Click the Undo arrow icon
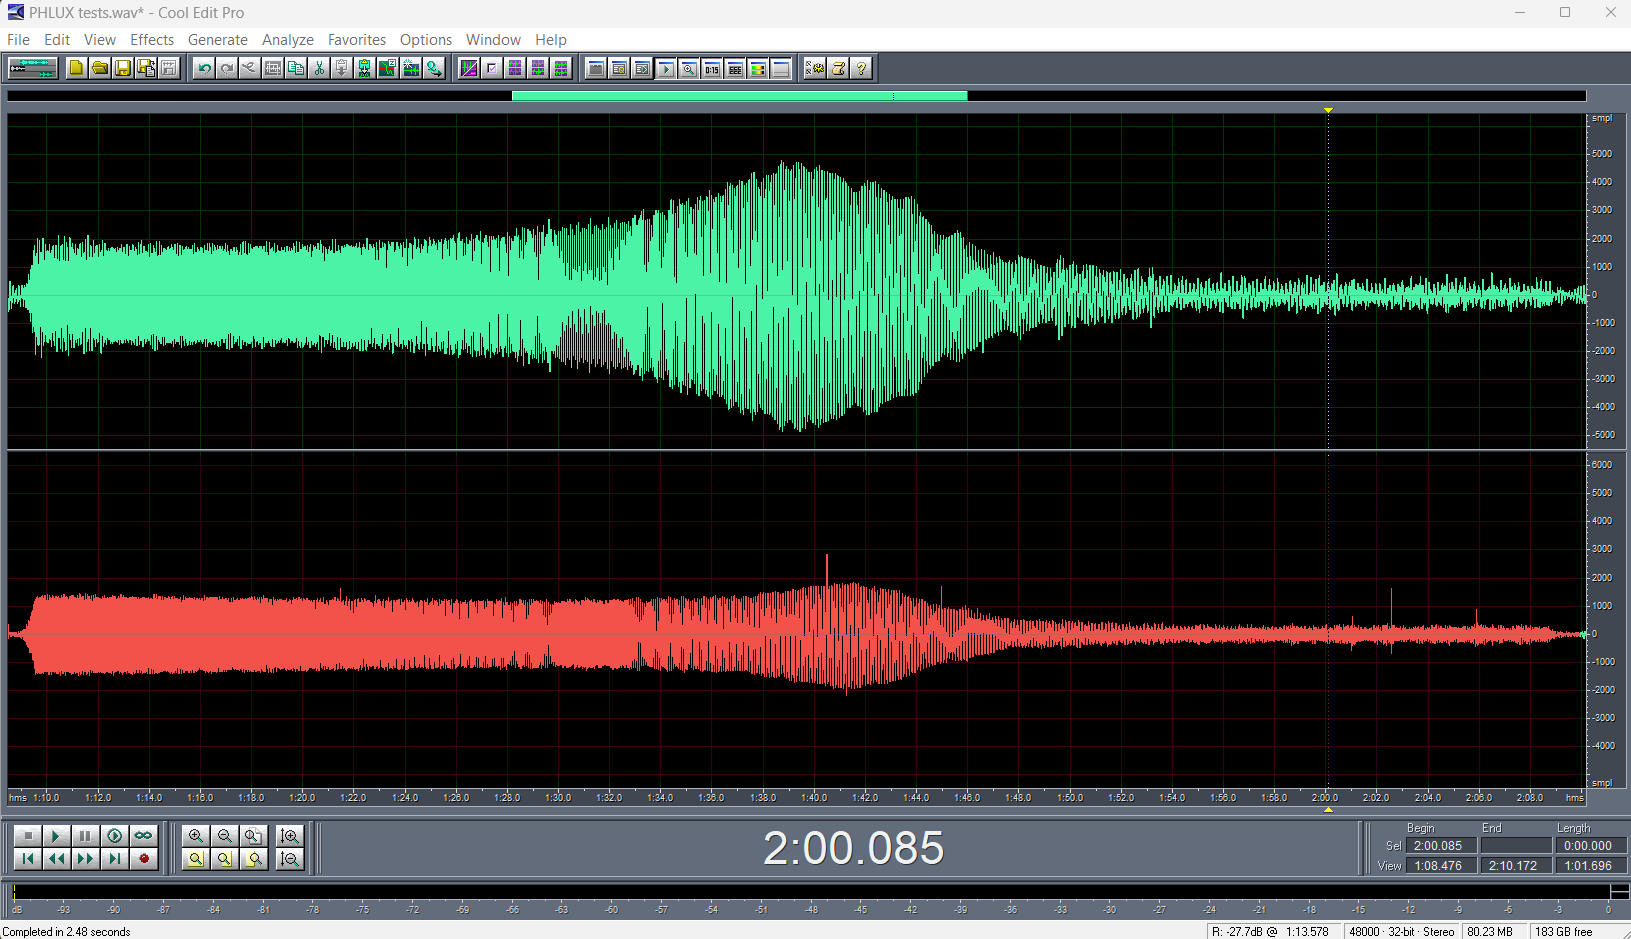The width and height of the screenshot is (1631, 939). click(x=204, y=68)
